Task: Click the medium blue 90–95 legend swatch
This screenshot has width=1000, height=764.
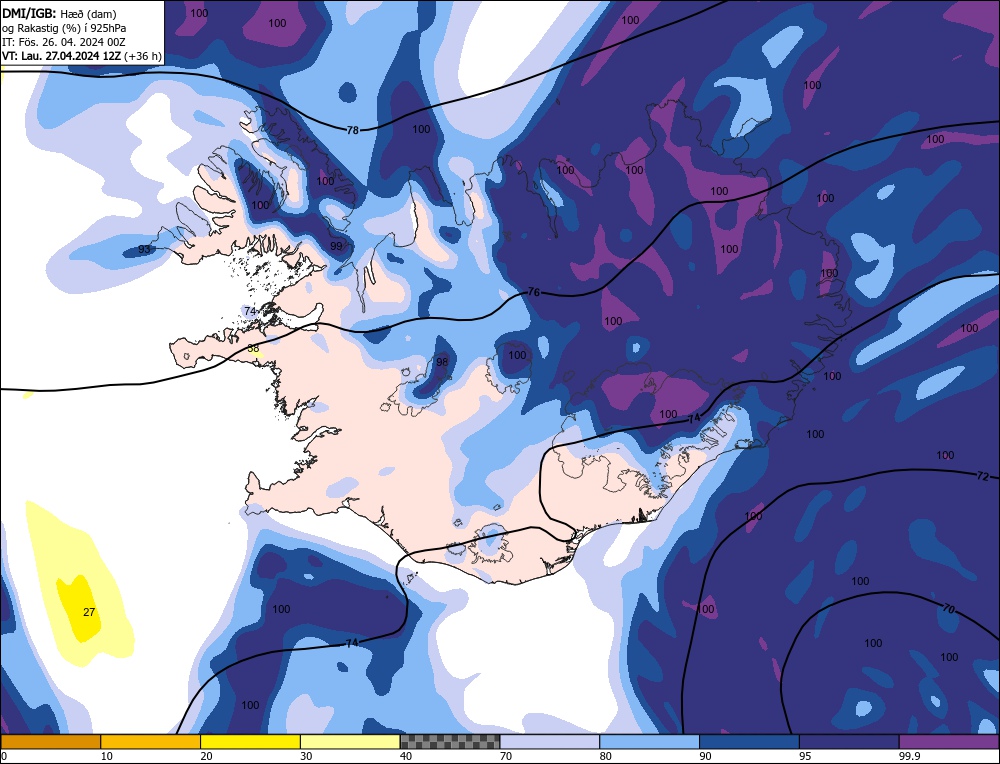Action: 749,742
